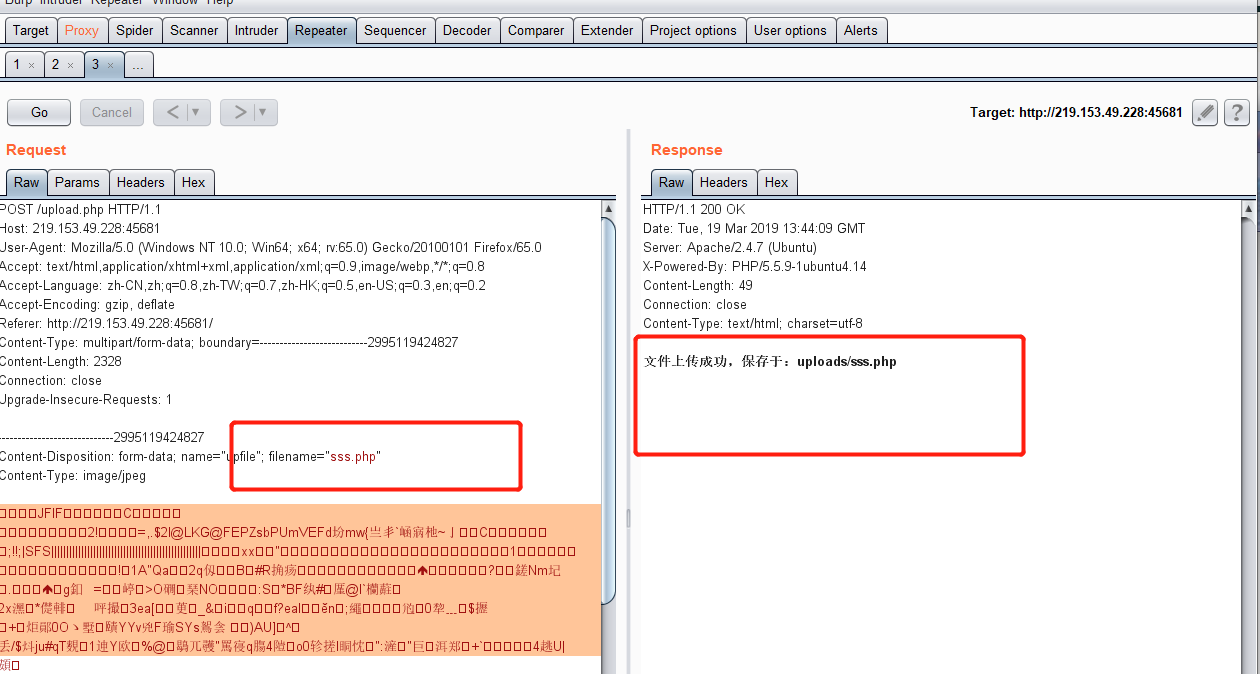1260x674 pixels.
Task: Open the Target tab
Action: pos(31,30)
